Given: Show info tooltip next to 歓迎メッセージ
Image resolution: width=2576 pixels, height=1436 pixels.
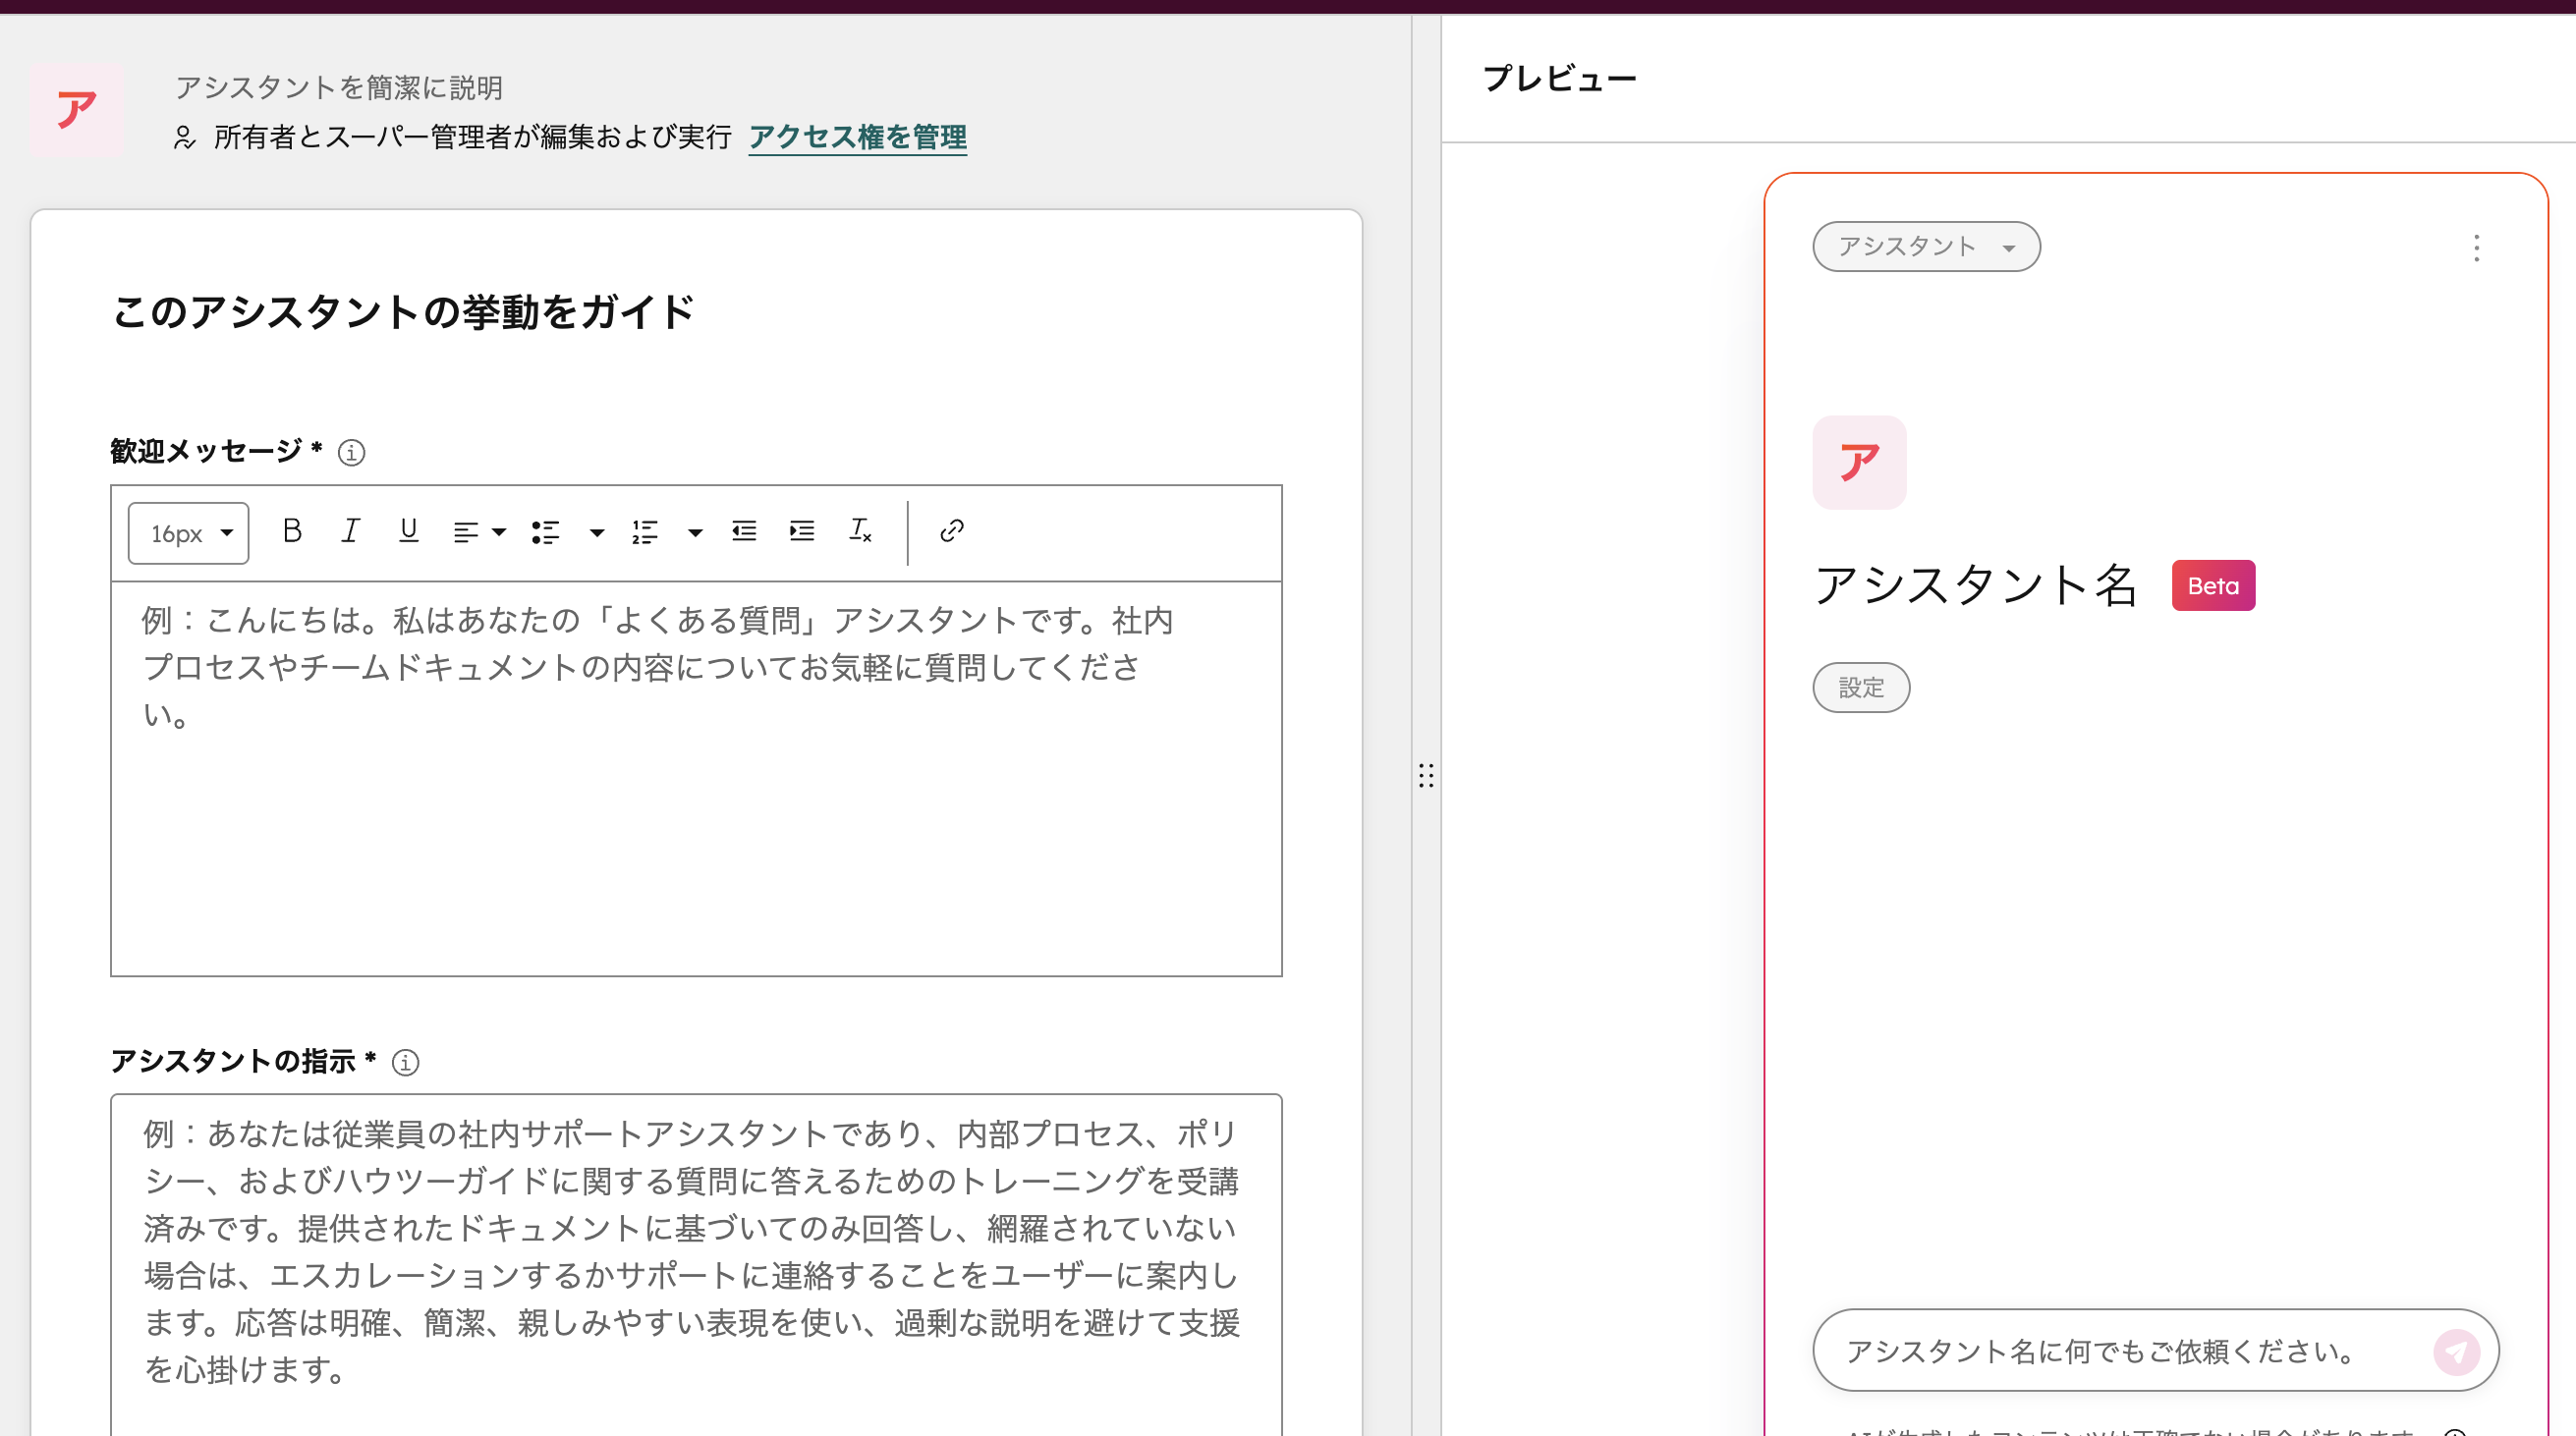Looking at the screenshot, I should [351, 453].
